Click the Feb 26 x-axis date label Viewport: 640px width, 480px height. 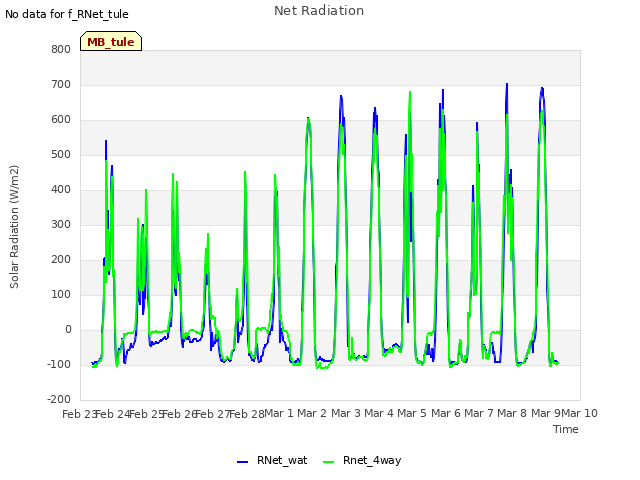179,414
